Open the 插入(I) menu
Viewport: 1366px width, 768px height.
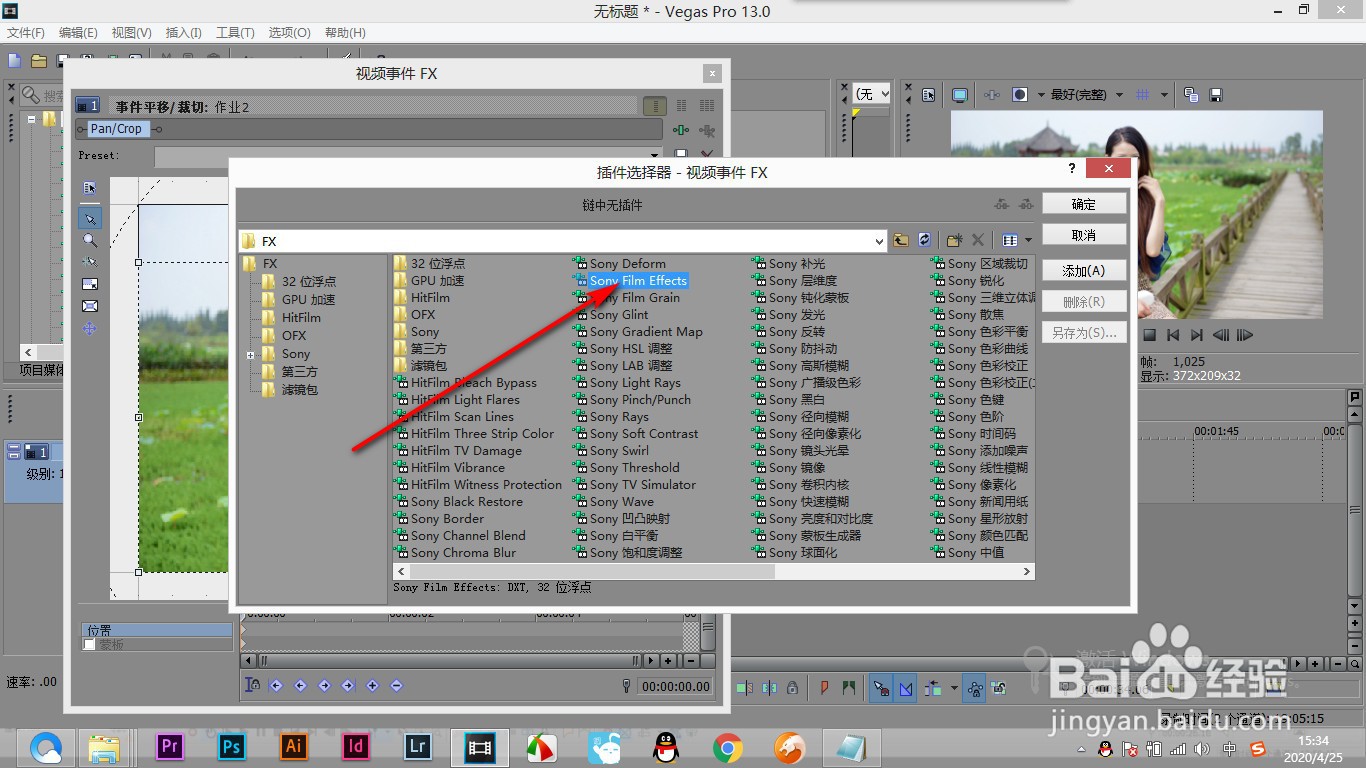click(x=184, y=33)
